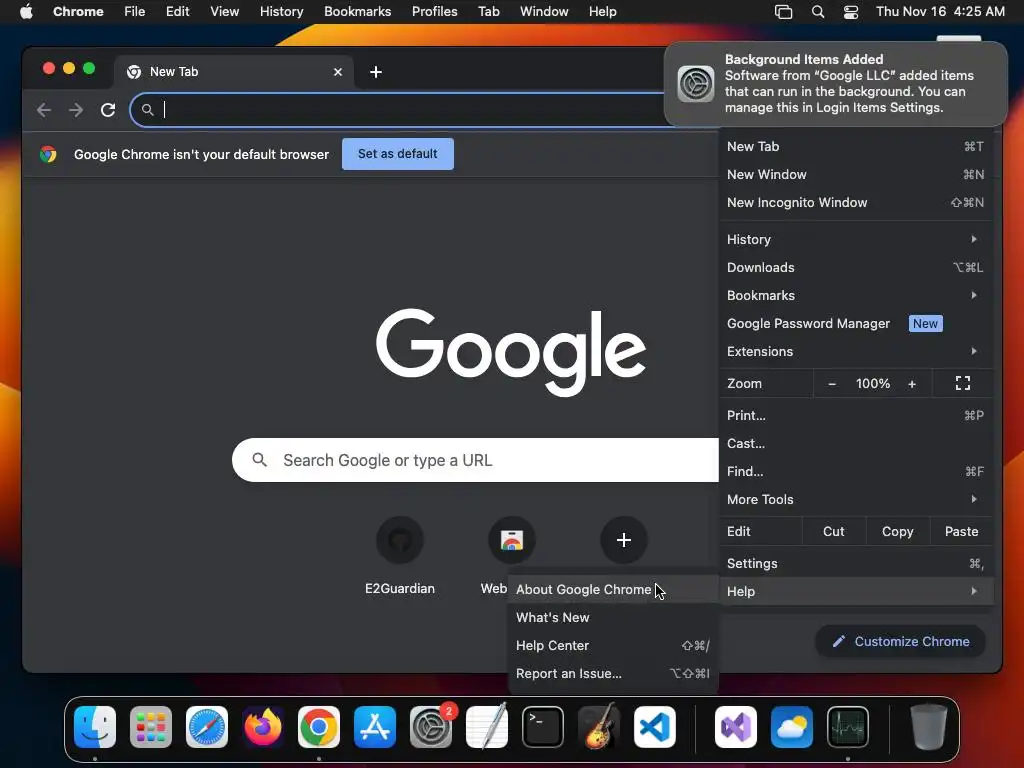Open a new tab with plus button
Viewport: 1024px width, 768px height.
(x=376, y=72)
